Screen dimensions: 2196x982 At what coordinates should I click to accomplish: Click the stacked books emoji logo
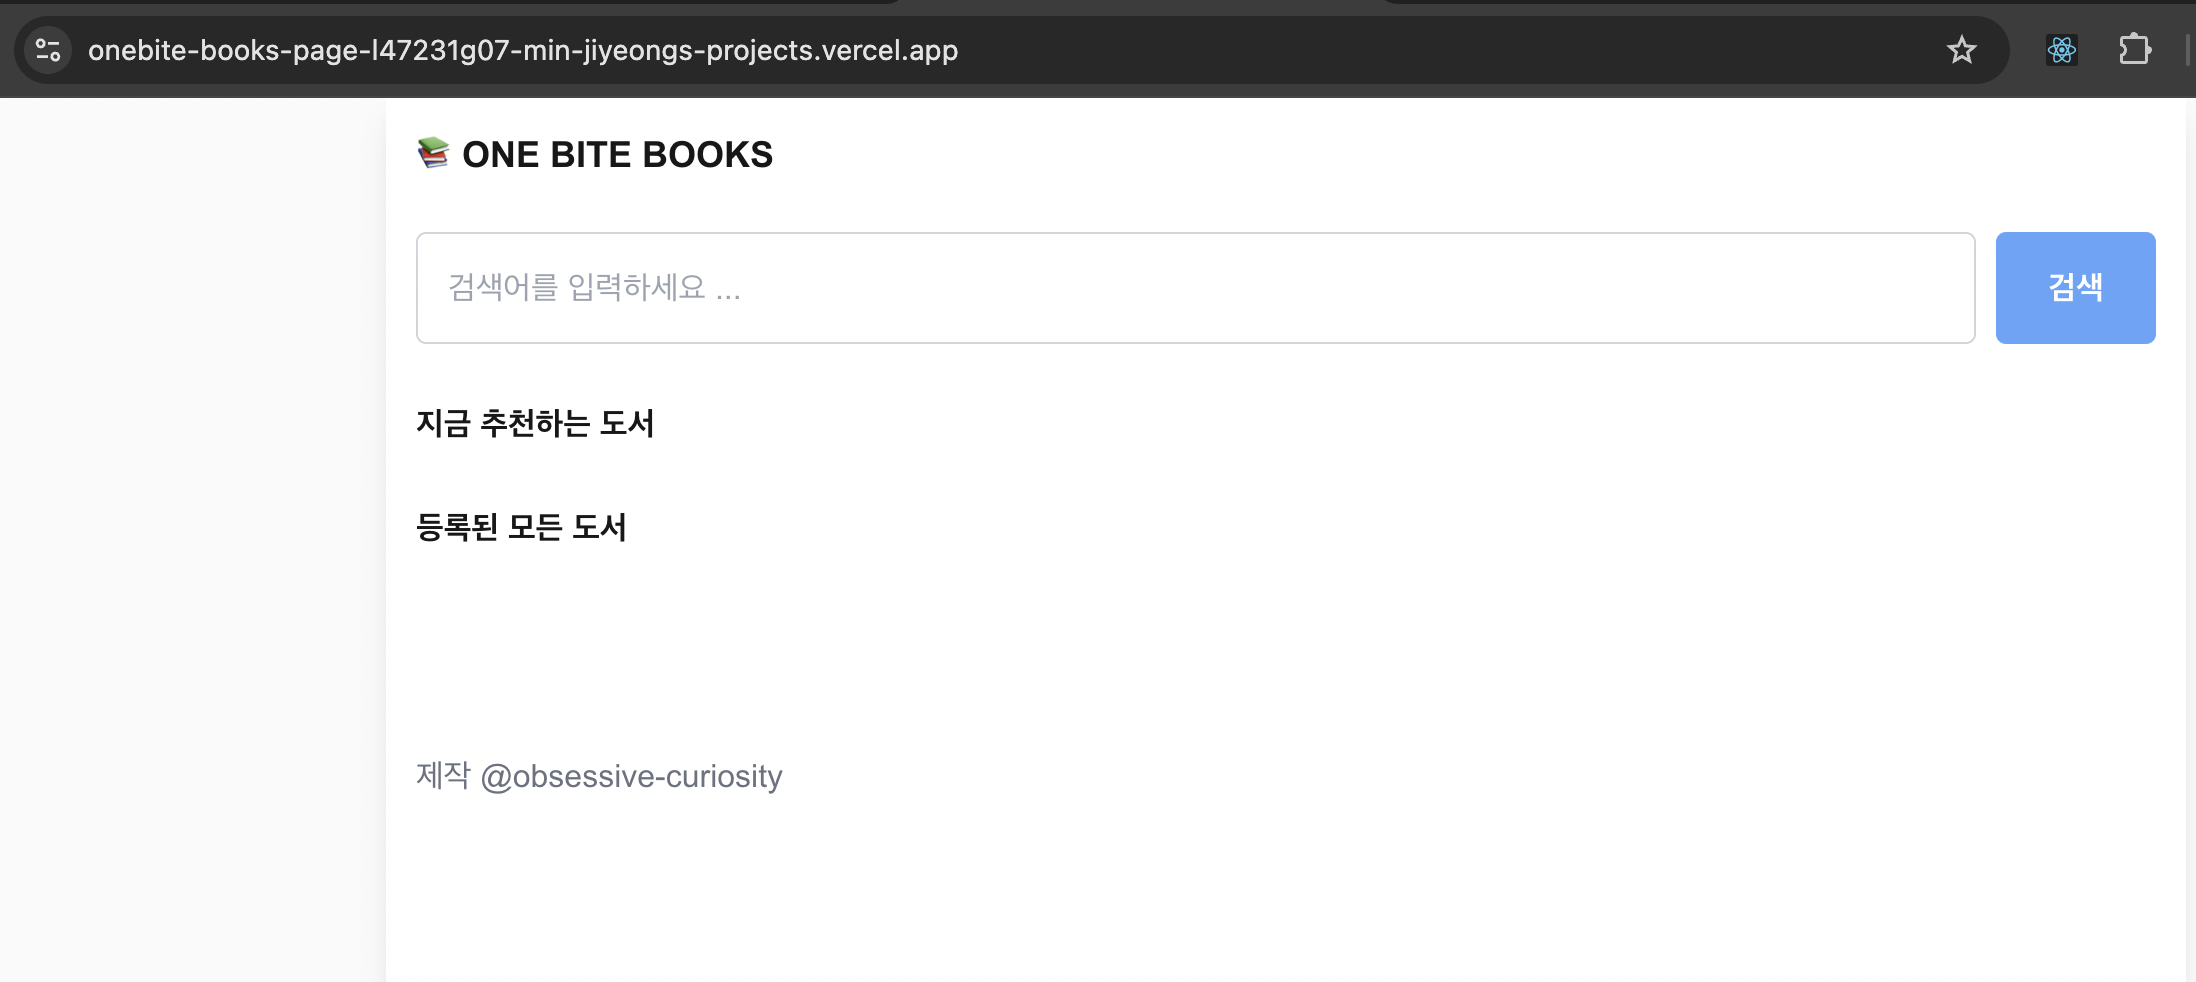433,153
